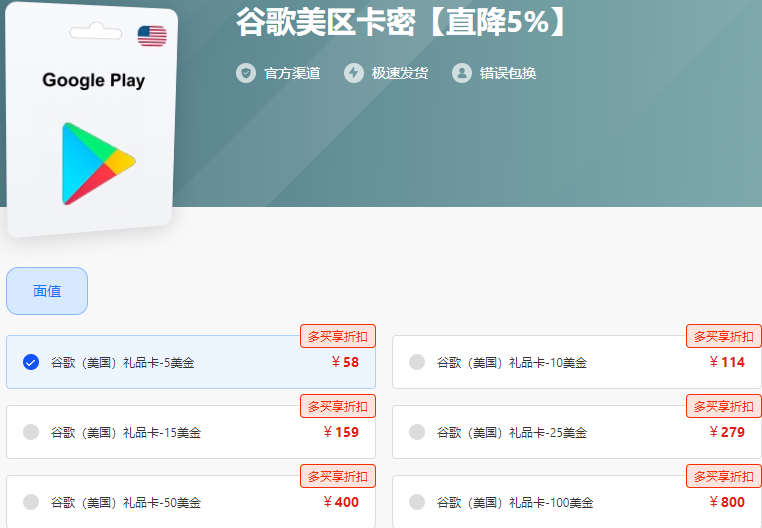
Task: Click 多买享折扣 badge on 10美金 option
Action: (x=724, y=336)
